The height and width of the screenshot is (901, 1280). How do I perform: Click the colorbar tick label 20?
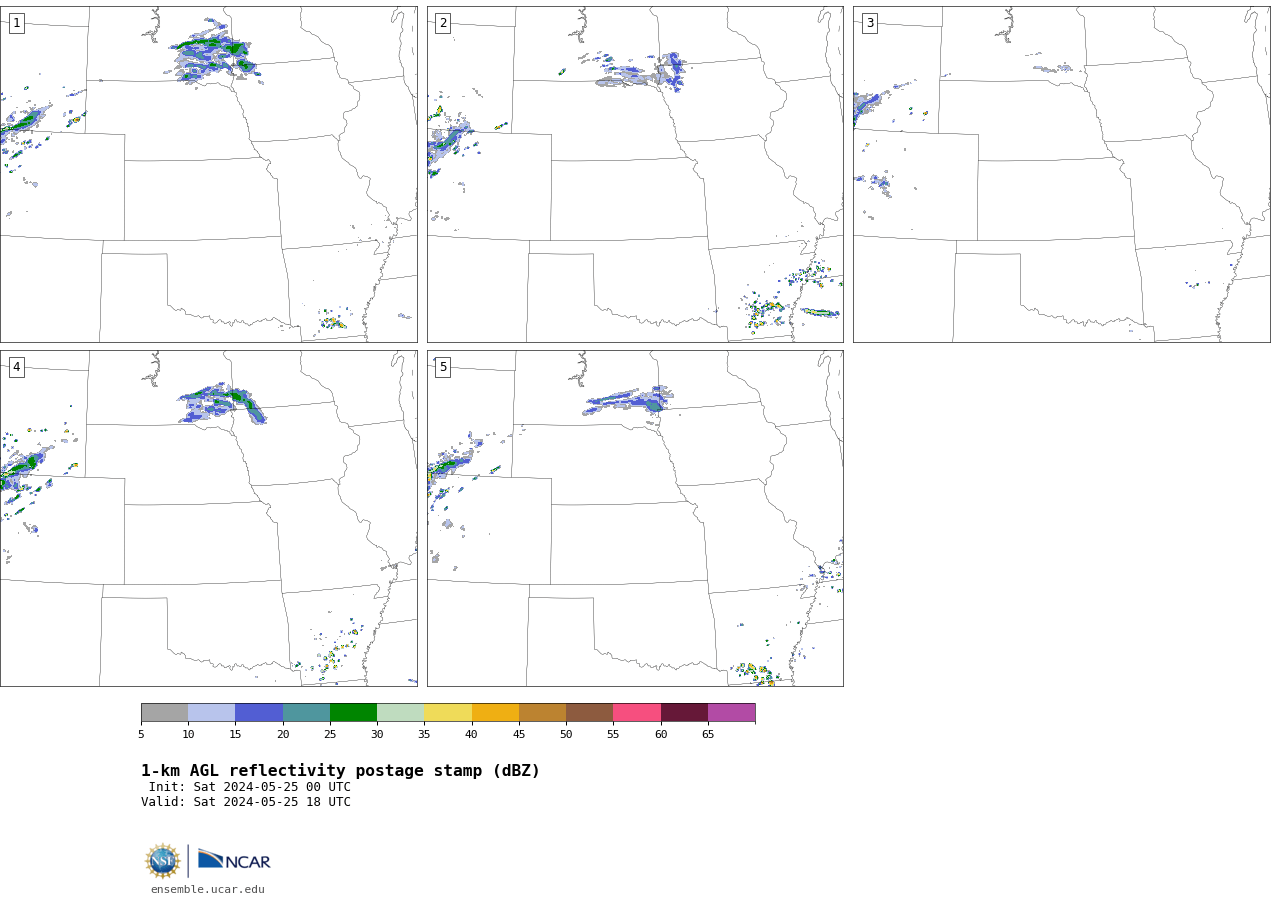point(283,735)
